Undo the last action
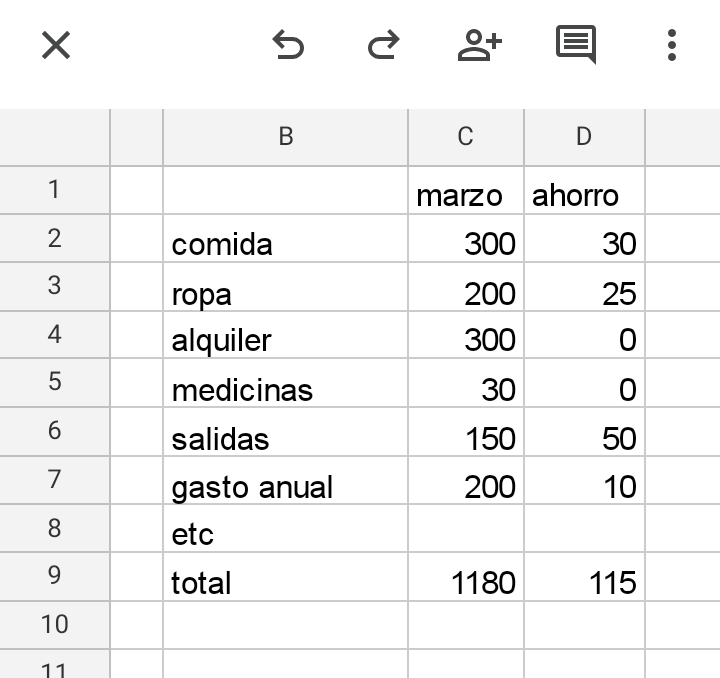This screenshot has width=720, height=678. coord(288,45)
